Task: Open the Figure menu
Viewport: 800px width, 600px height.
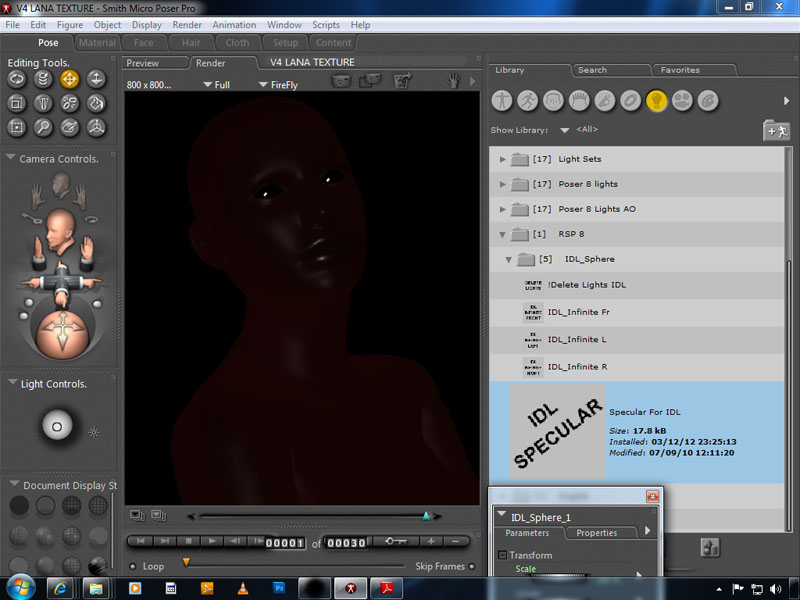Action: [x=70, y=25]
